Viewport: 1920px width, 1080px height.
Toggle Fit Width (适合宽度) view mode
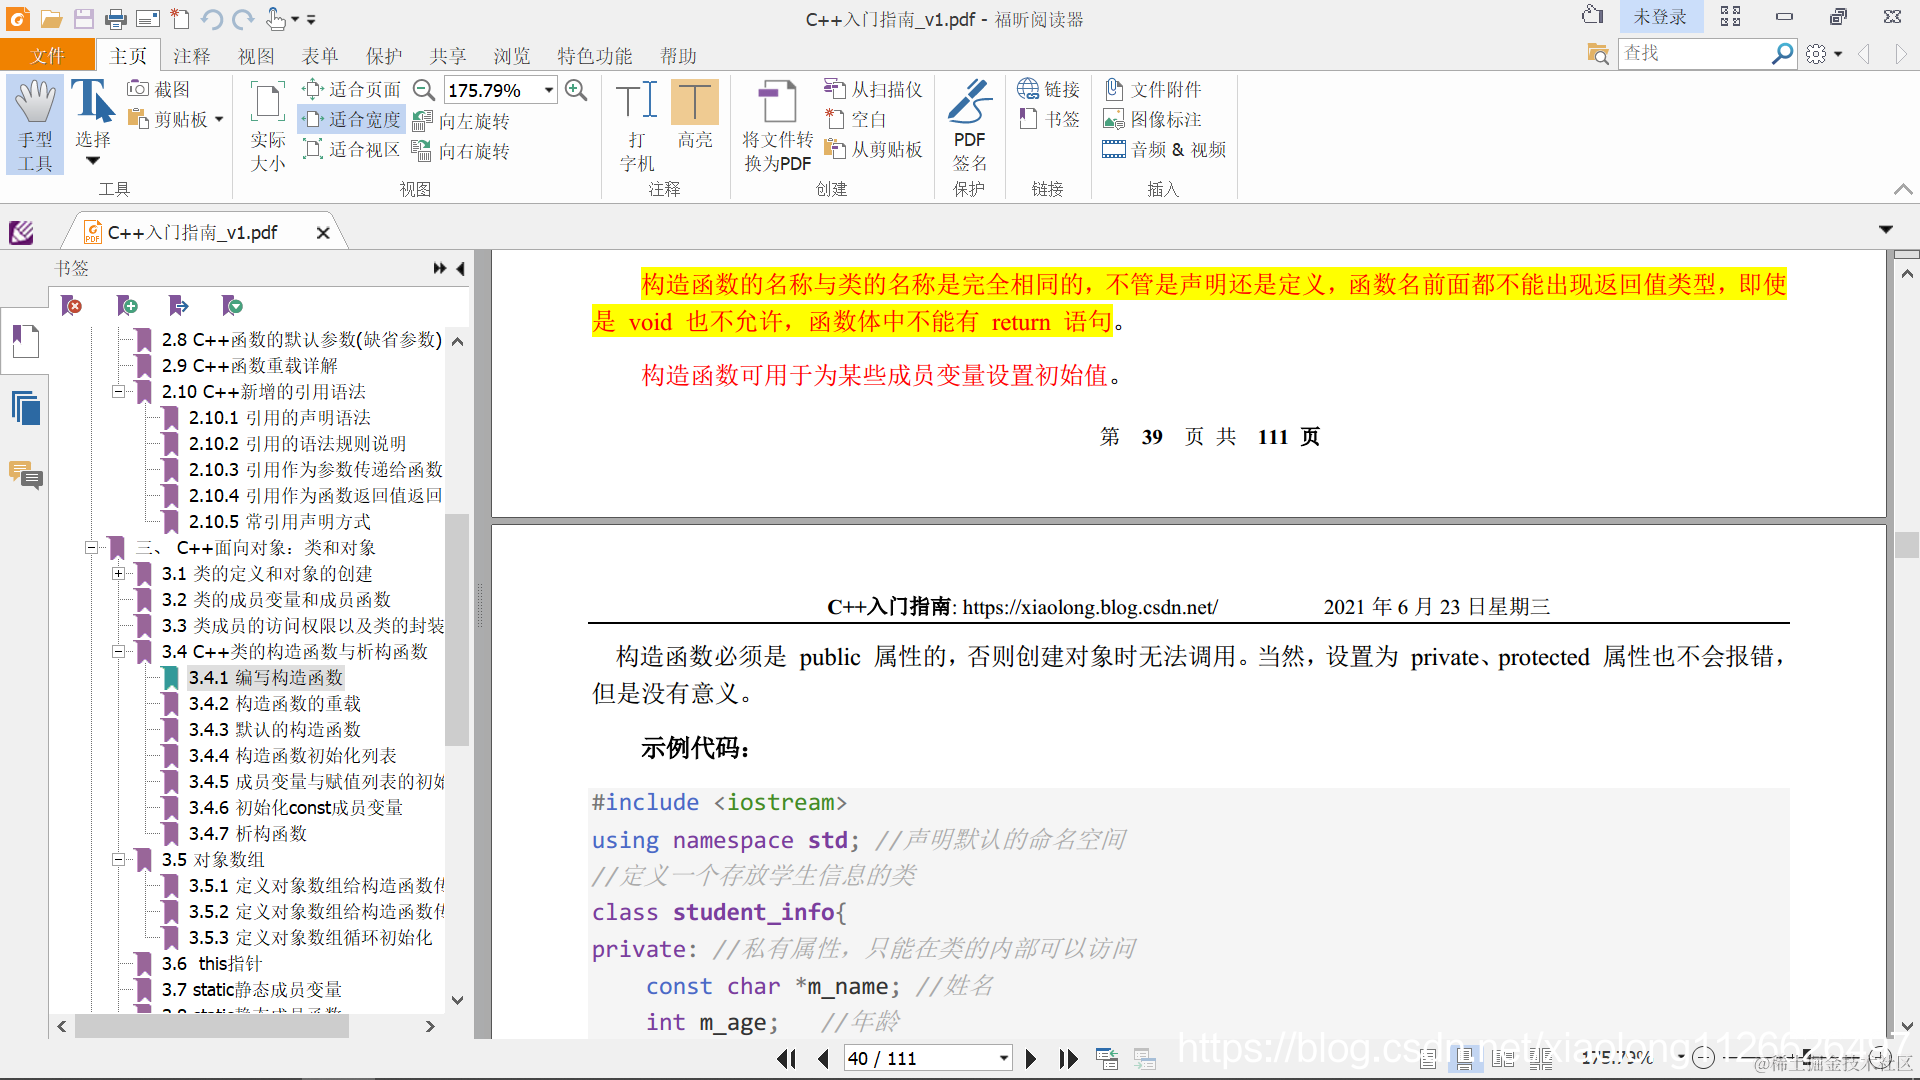tap(353, 120)
